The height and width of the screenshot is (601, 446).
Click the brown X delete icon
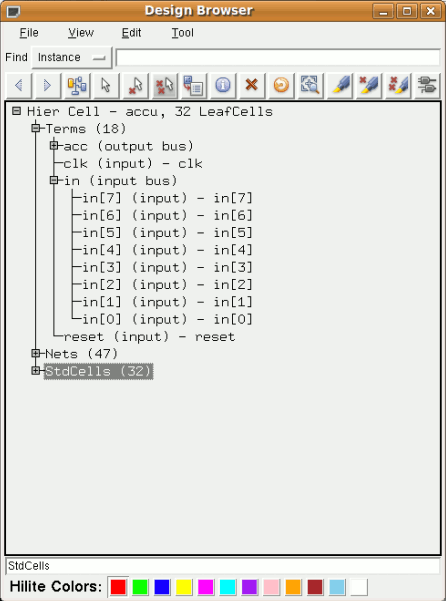point(251,85)
